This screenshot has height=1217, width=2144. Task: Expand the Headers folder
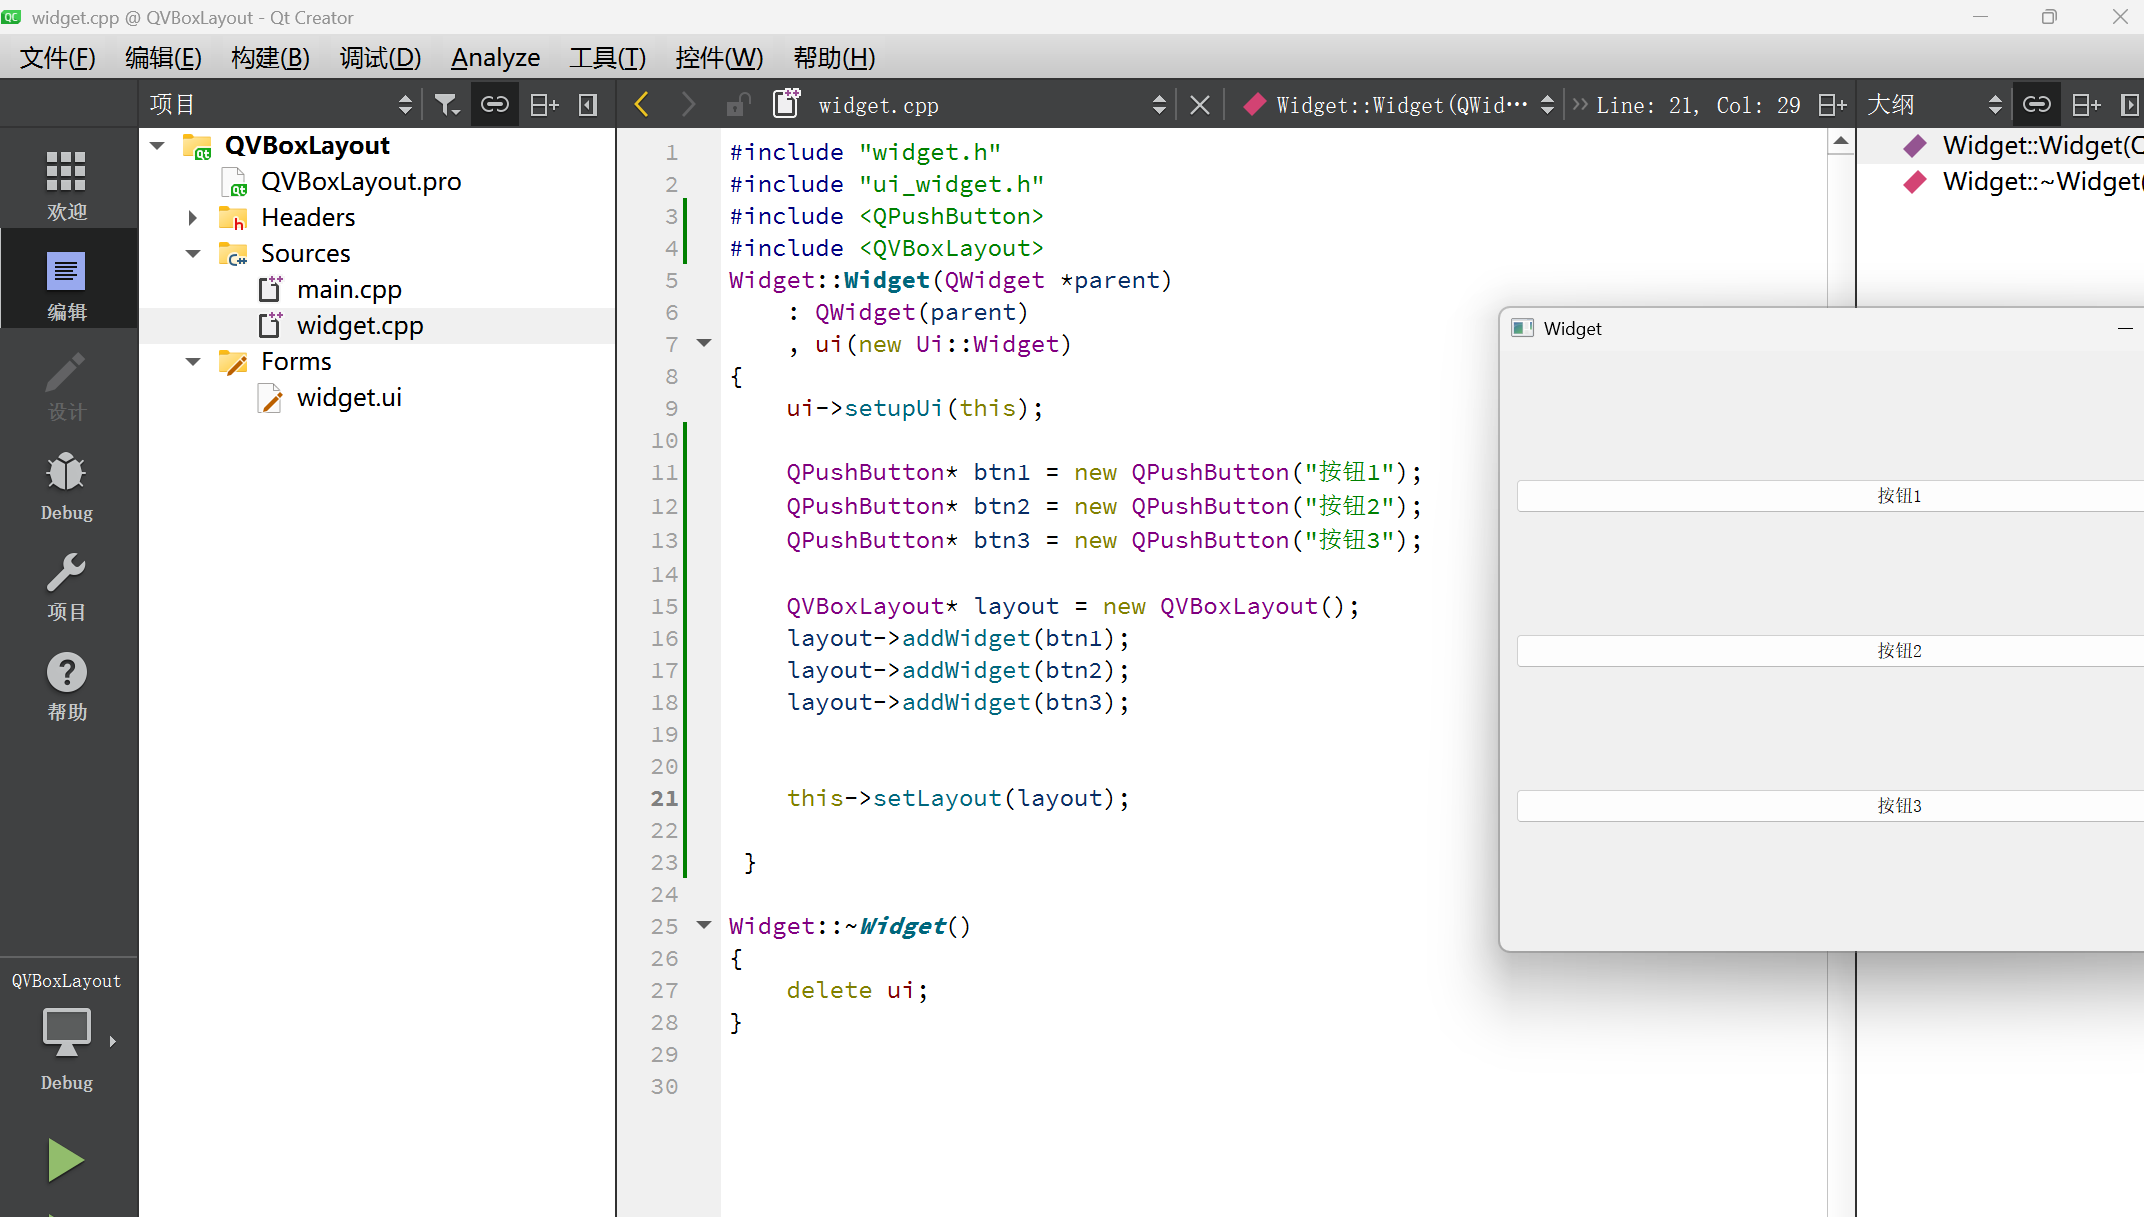pos(193,218)
